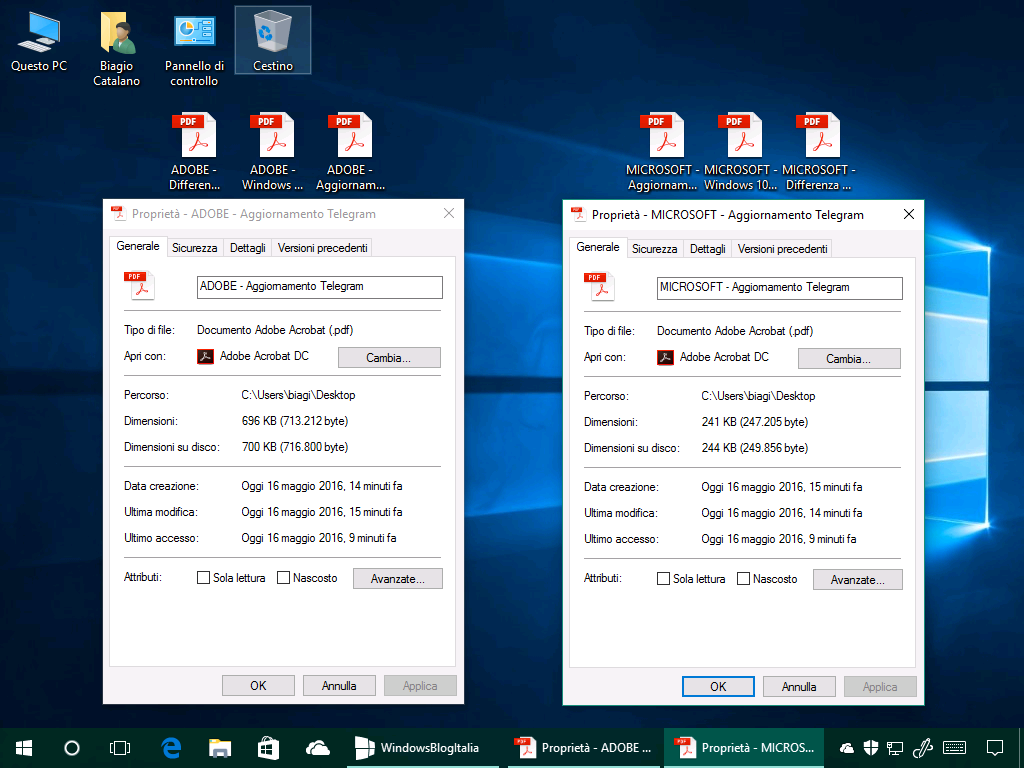Click the 700 KB (716.800 byte) disk size value
Image resolution: width=1024 pixels, height=768 pixels.
pyautogui.click(x=295, y=447)
